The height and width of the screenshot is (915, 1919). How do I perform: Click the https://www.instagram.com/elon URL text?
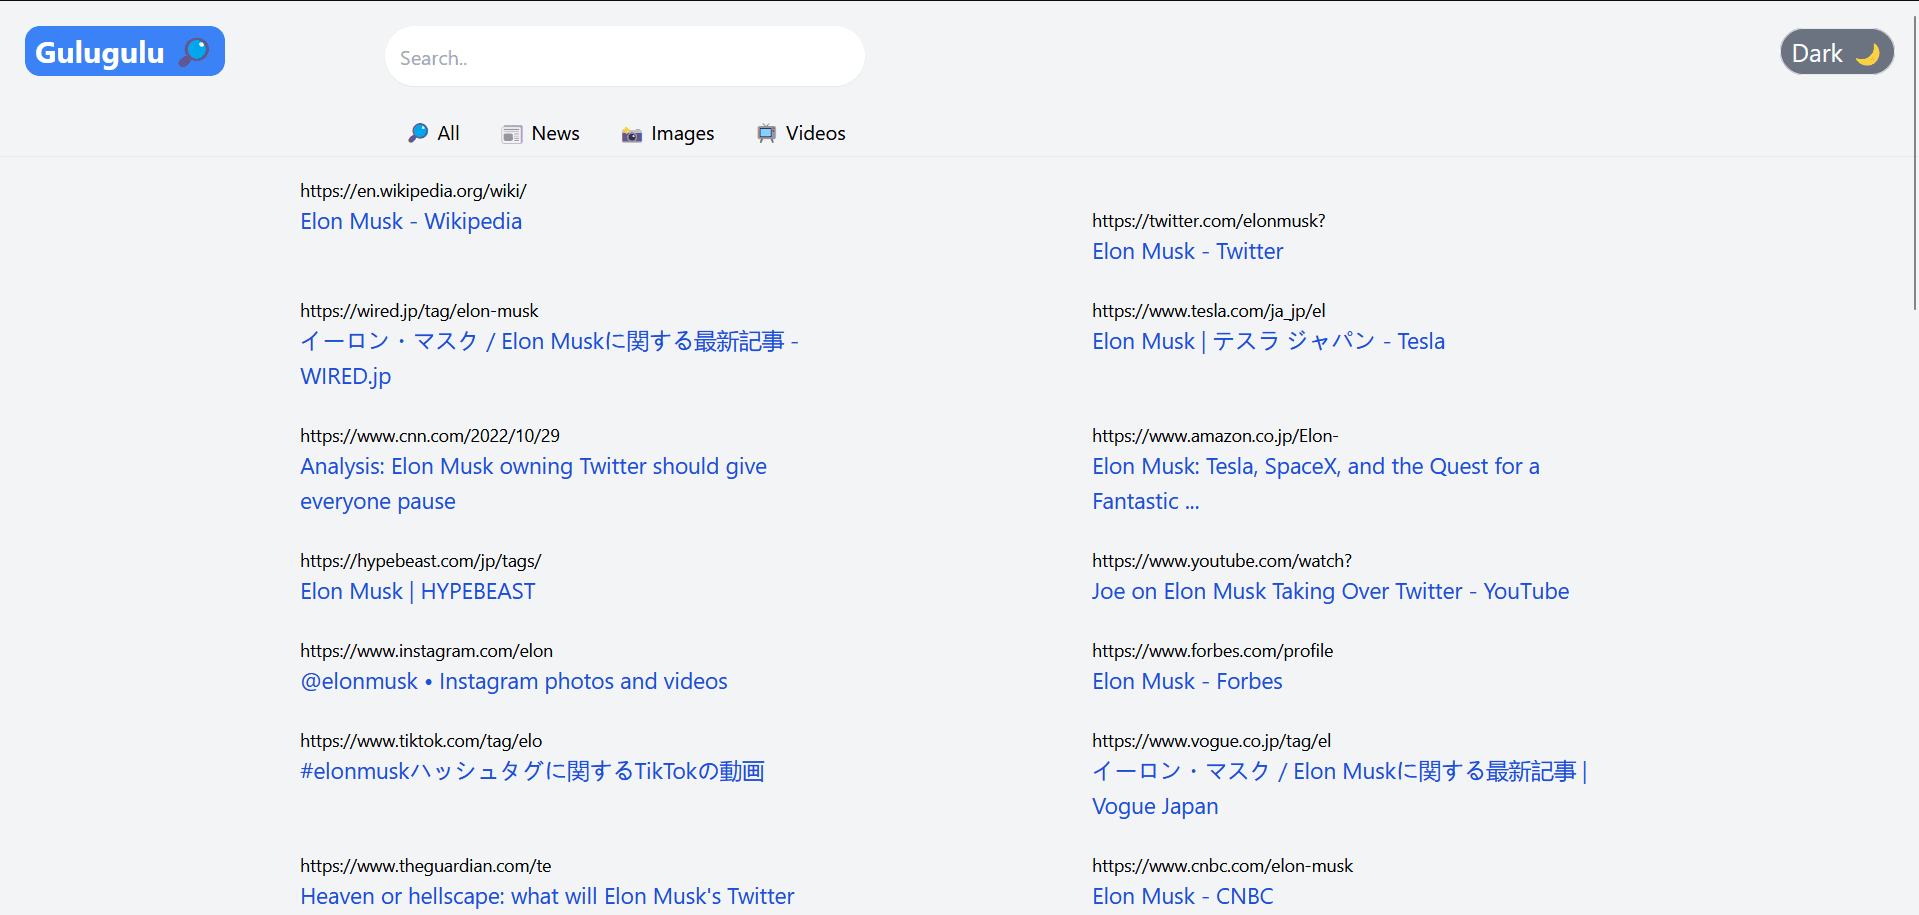pos(426,650)
